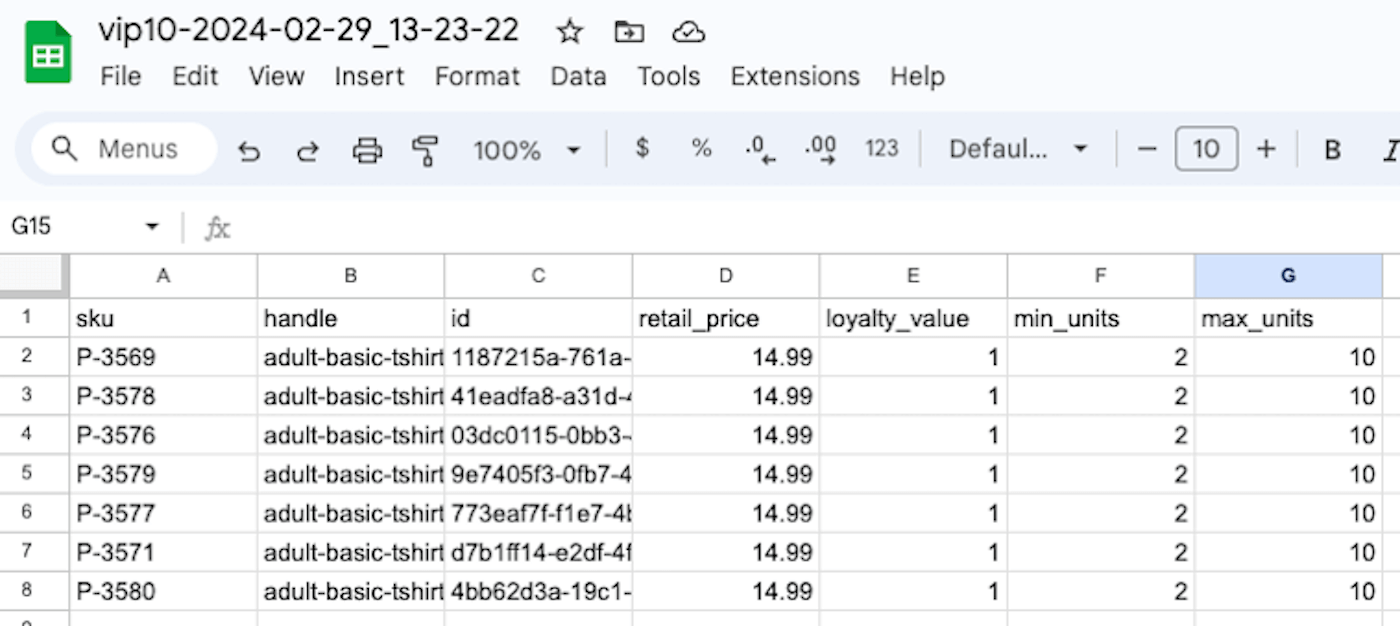Image resolution: width=1400 pixels, height=626 pixels.
Task: Select column B header
Action: 351,276
